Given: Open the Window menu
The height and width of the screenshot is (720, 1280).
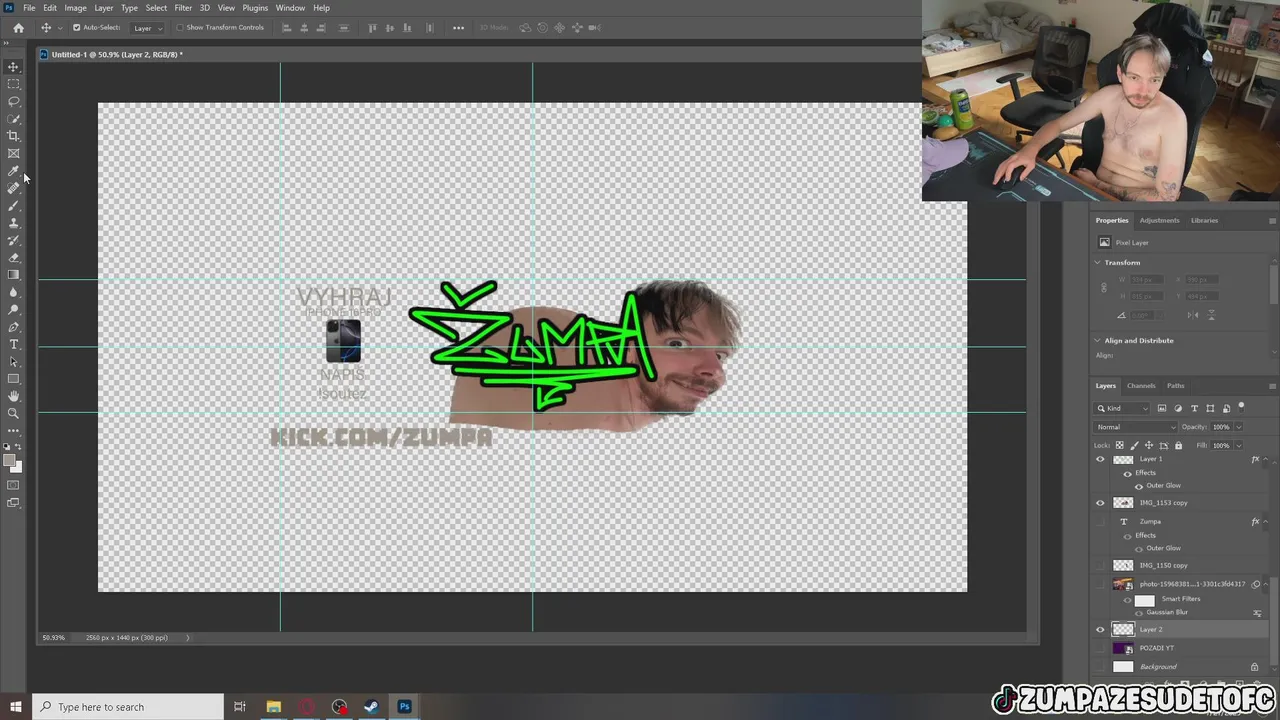Looking at the screenshot, I should [290, 8].
